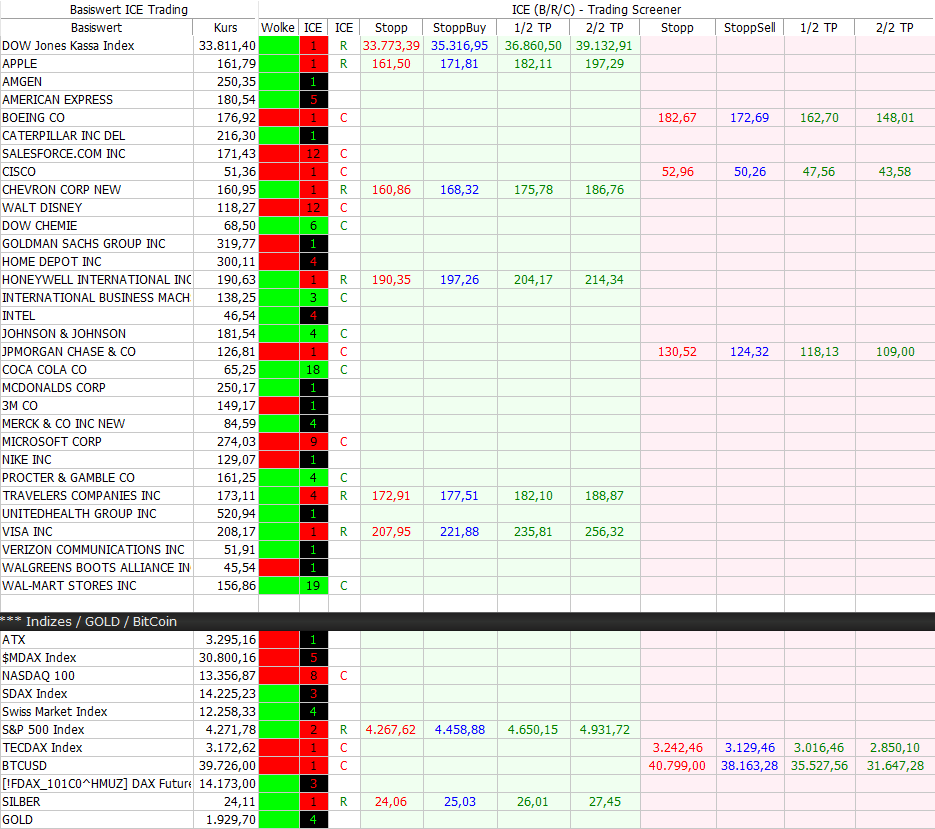
Task: Select the GOLD row name
Action: (17, 819)
